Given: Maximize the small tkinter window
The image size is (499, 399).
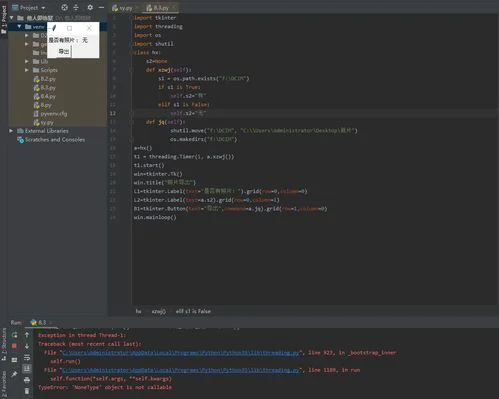Looking at the screenshot, I should pos(69,28).
